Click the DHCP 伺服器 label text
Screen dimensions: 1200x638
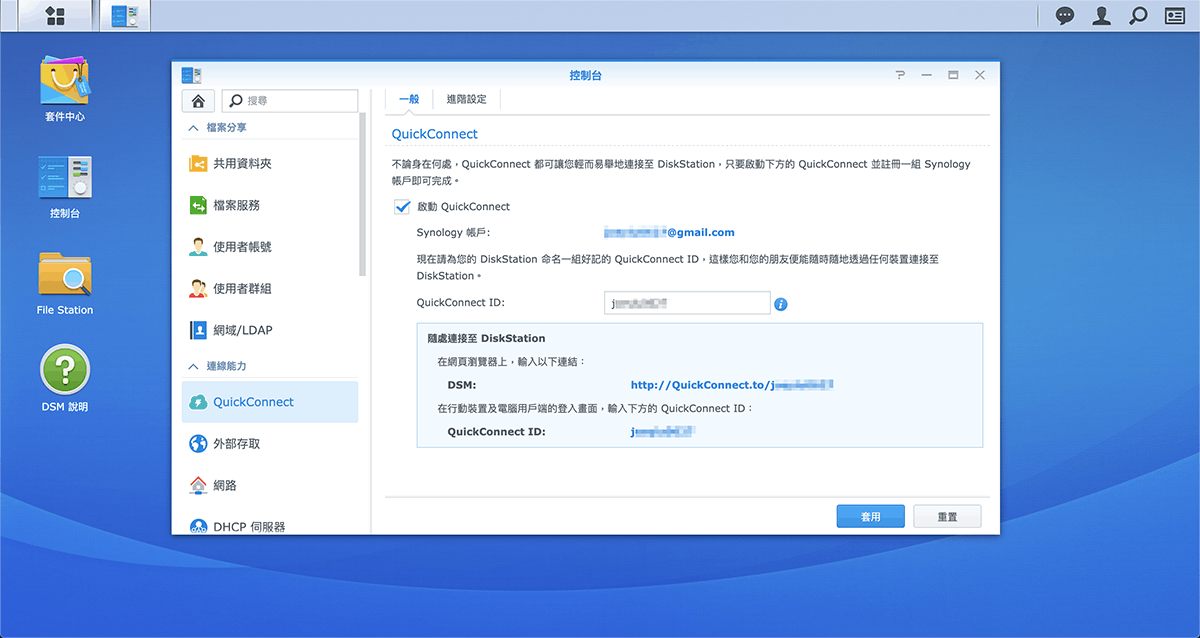point(249,526)
